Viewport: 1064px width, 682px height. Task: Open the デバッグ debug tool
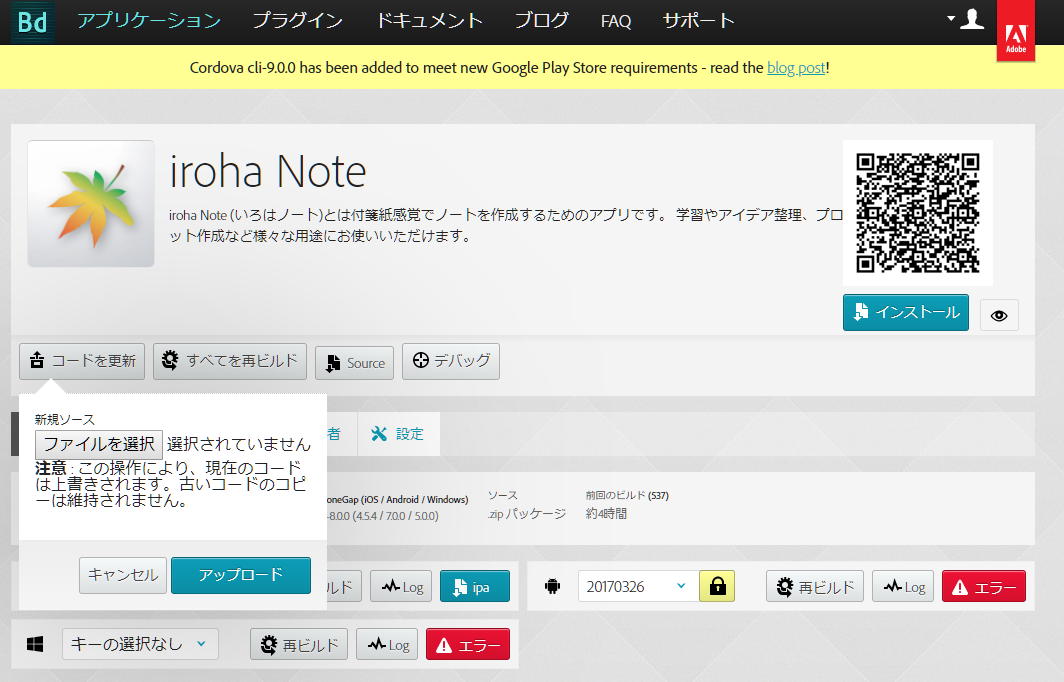click(450, 362)
